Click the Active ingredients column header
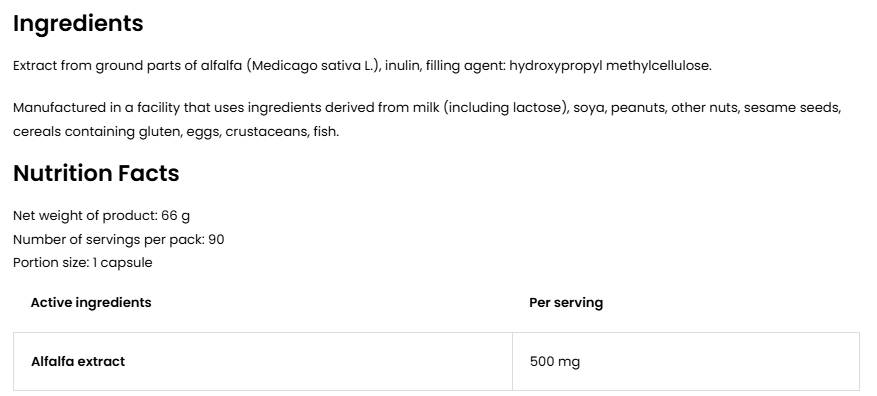Screen dimensions: 877x396 point(91,303)
